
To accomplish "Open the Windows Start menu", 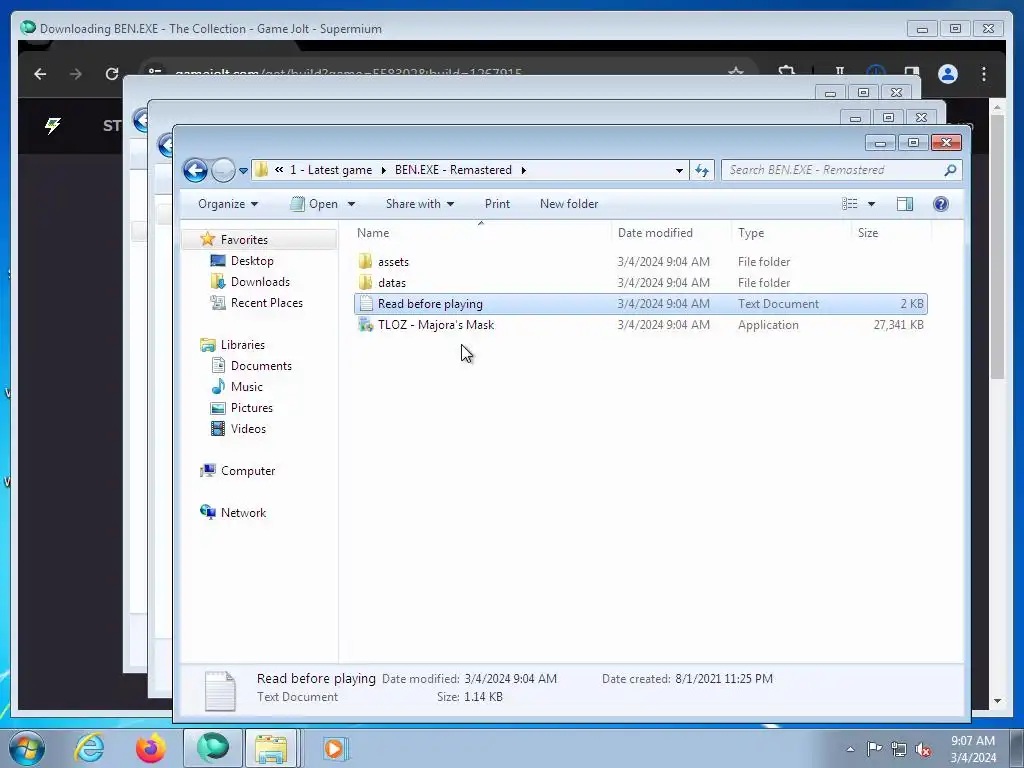I will pyautogui.click(x=26, y=748).
